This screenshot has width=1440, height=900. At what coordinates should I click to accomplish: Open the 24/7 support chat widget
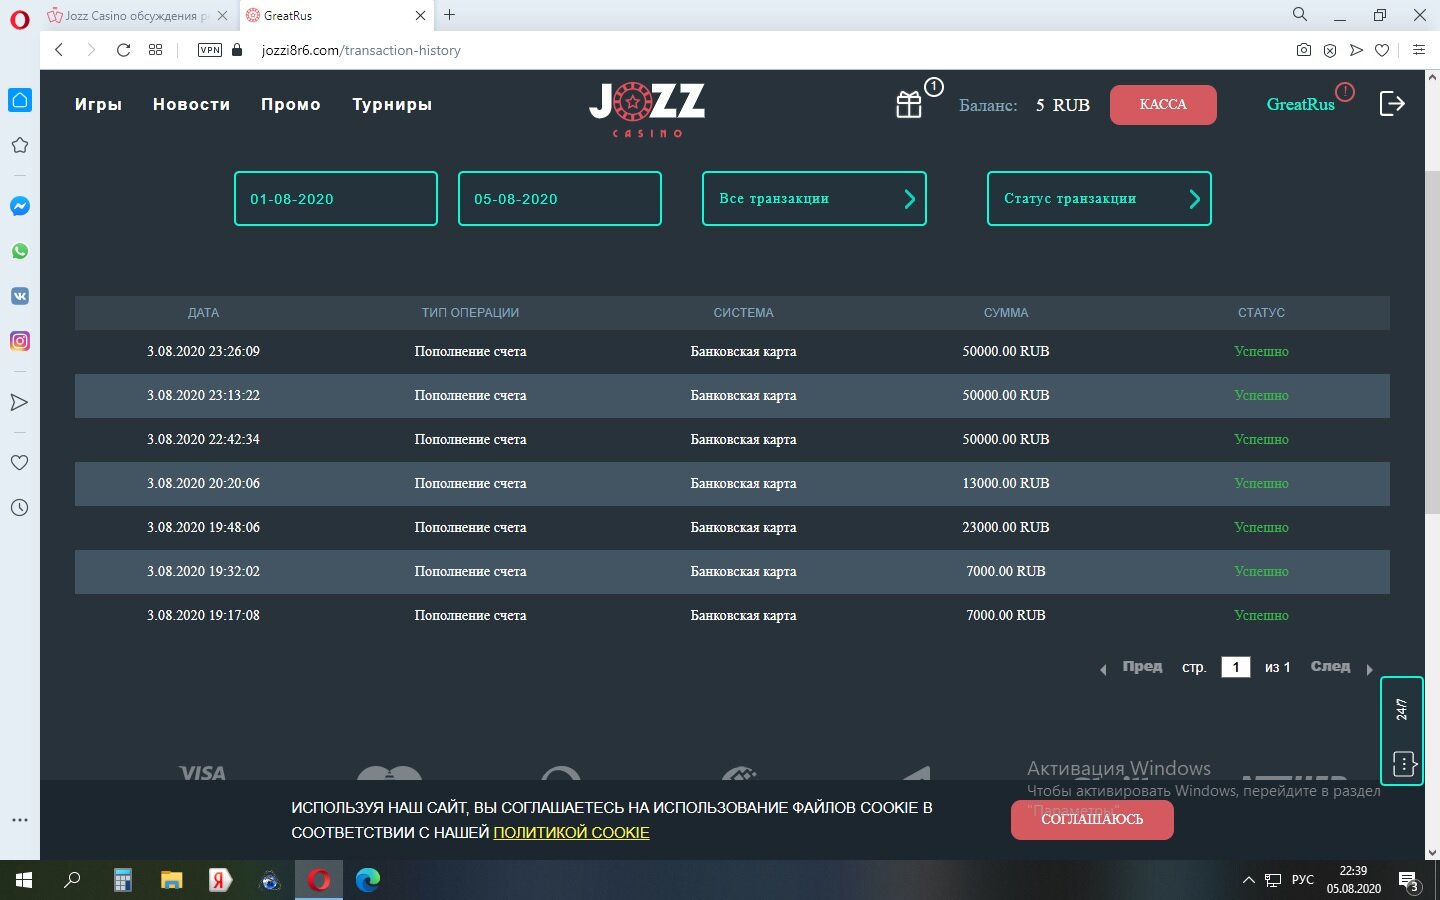(1402, 731)
